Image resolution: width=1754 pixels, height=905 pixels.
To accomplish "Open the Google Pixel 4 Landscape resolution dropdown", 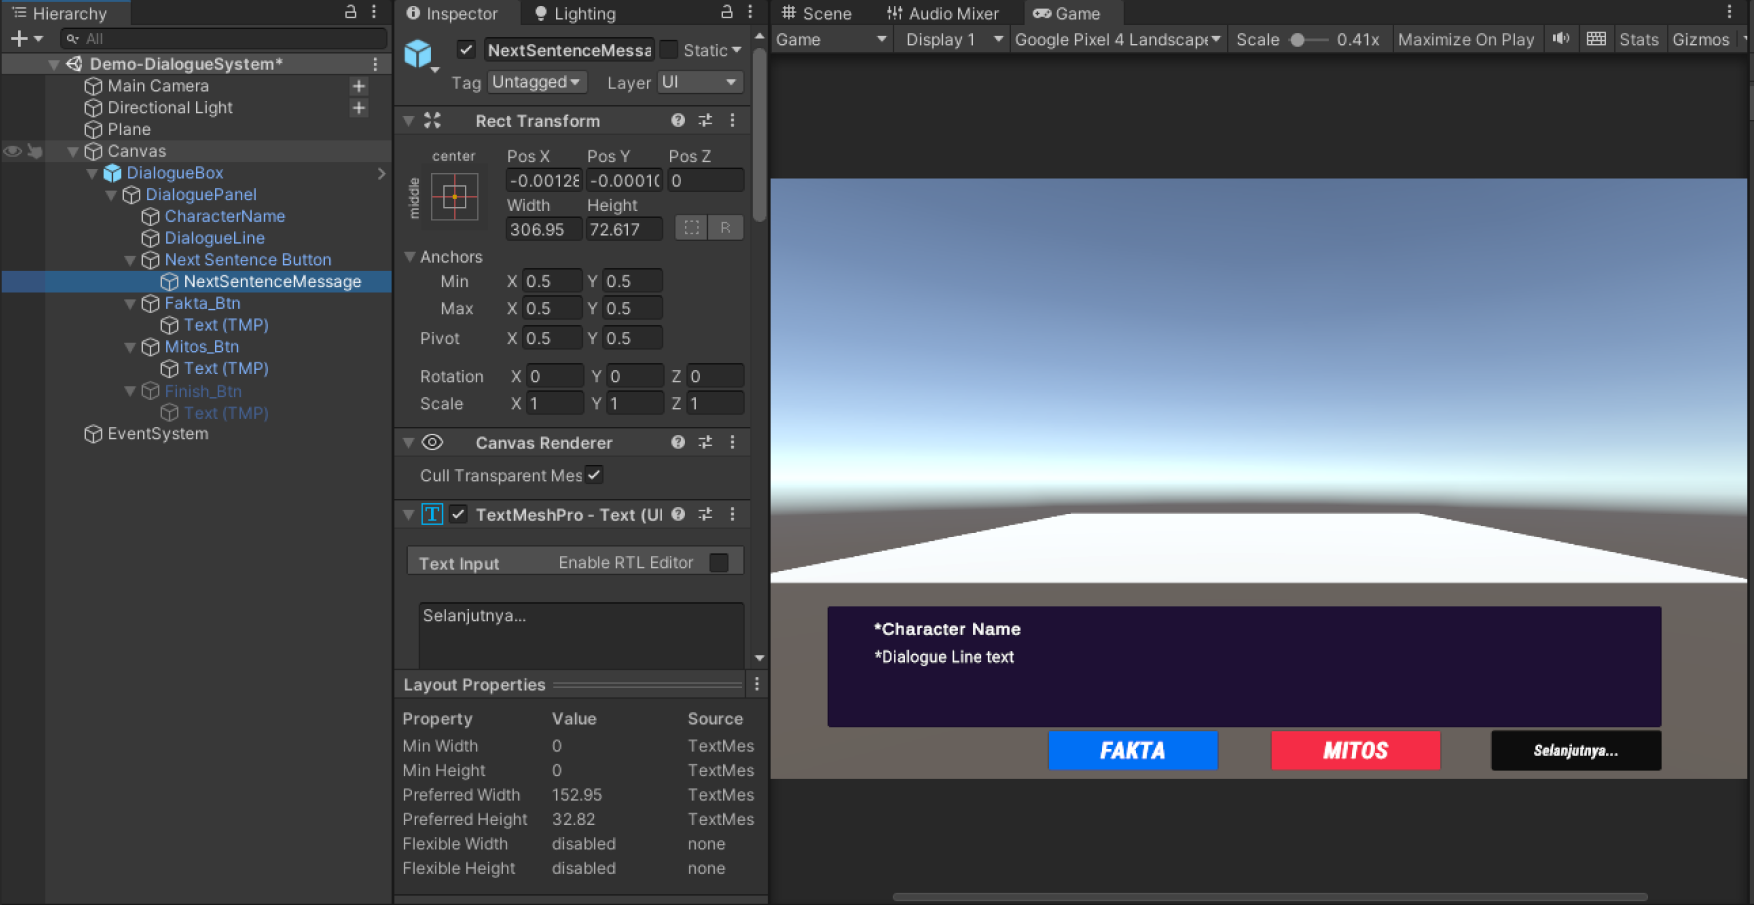I will point(1117,39).
